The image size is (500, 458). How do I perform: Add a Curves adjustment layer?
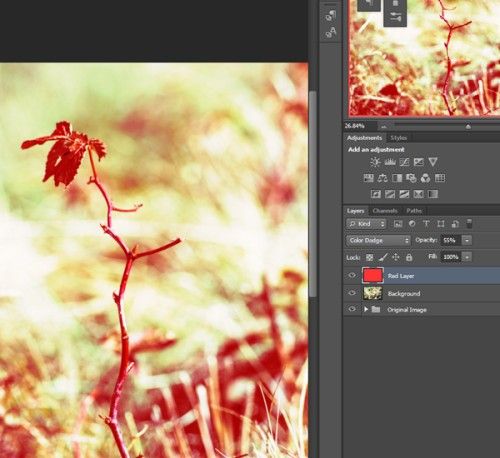click(404, 162)
